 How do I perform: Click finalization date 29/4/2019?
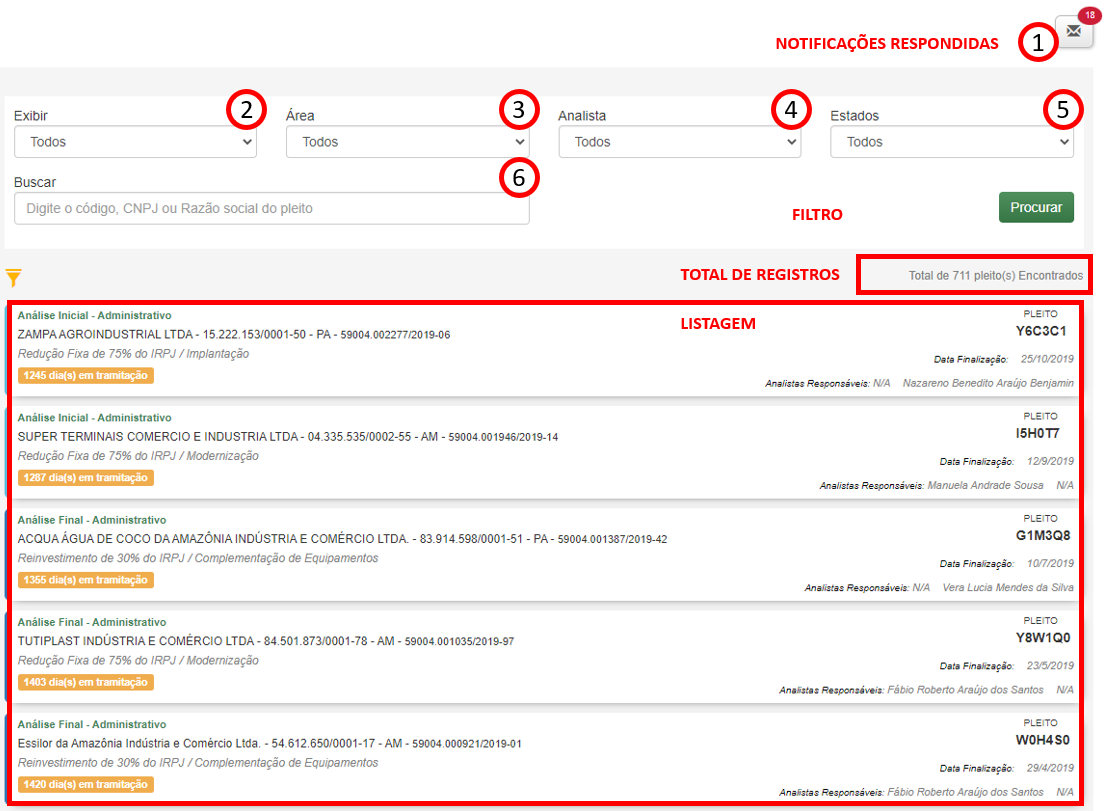[1050, 768]
